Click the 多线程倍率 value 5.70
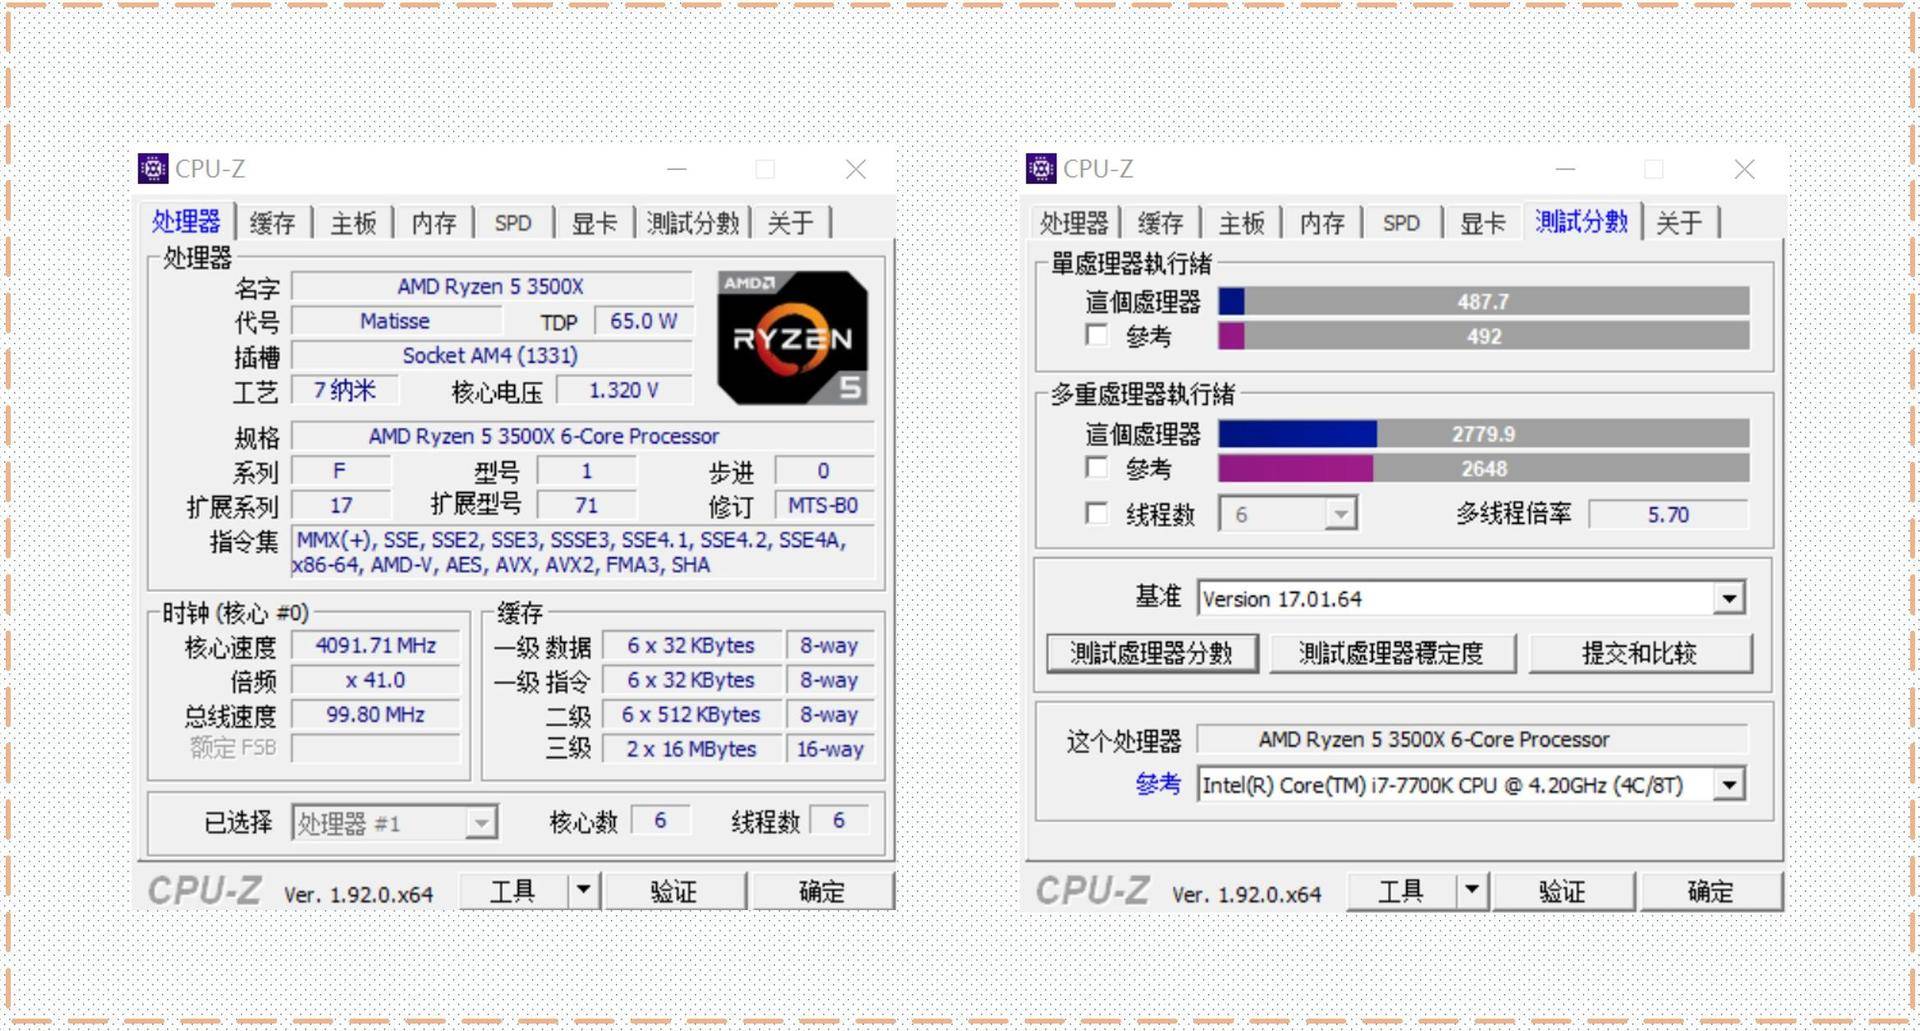Viewport: 1920px width, 1031px height. coord(1668,514)
